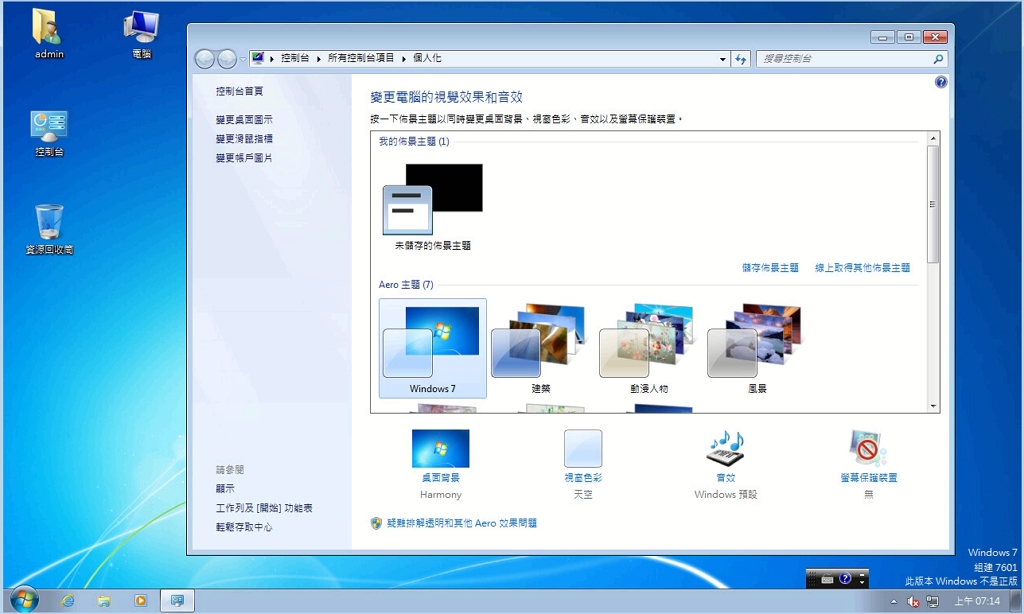The image size is (1024, 614).
Task: Click the 控制台 breadcrumb
Action: (295, 58)
